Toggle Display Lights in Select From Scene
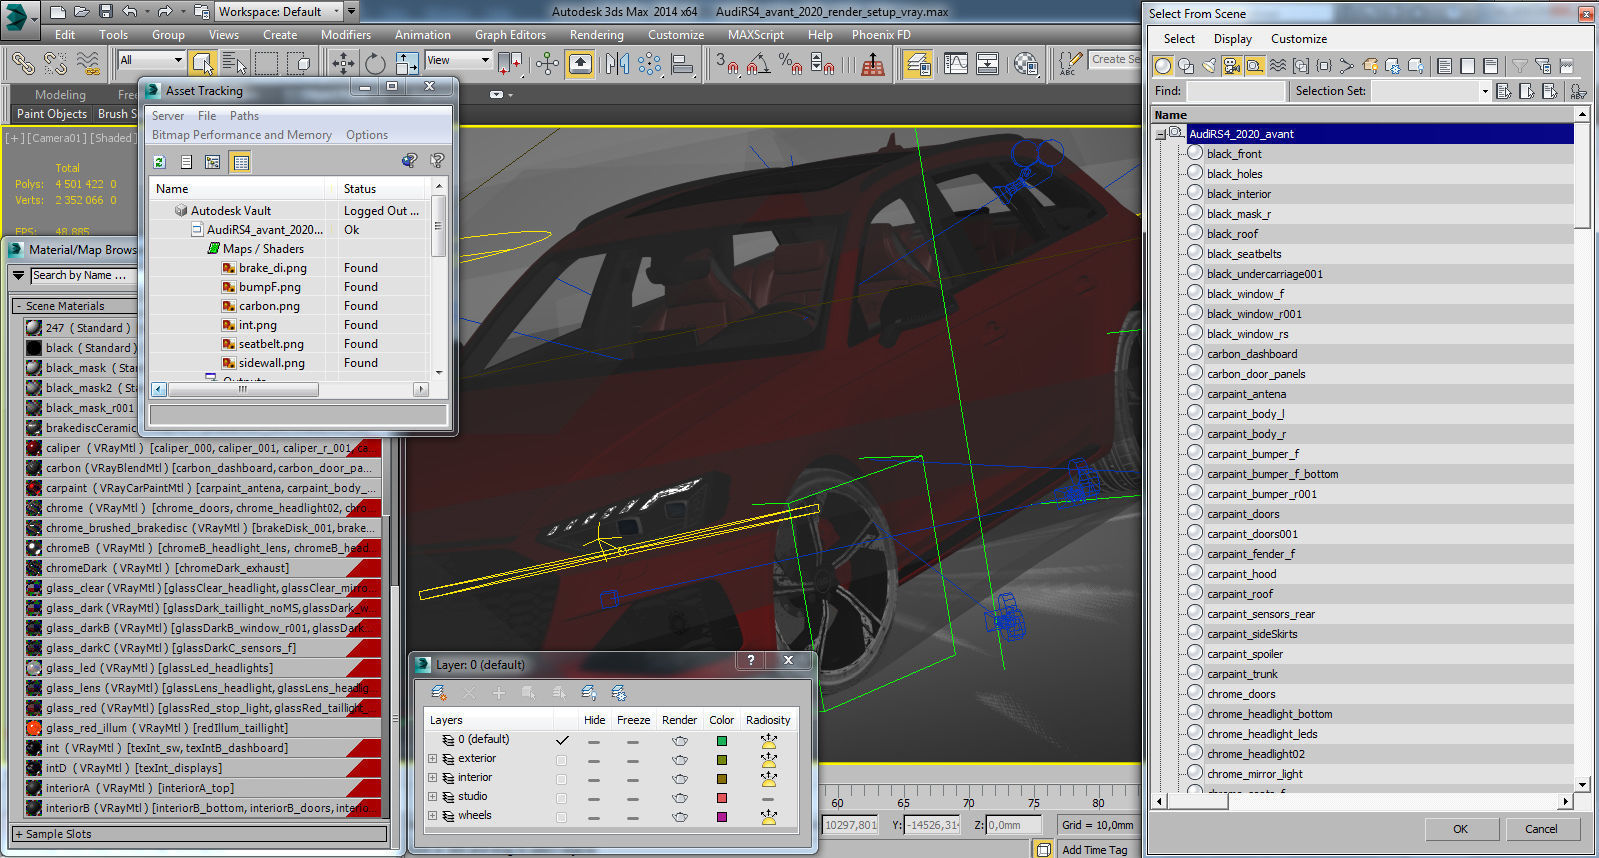Viewport: 1599px width, 858px height. pyautogui.click(x=1209, y=66)
